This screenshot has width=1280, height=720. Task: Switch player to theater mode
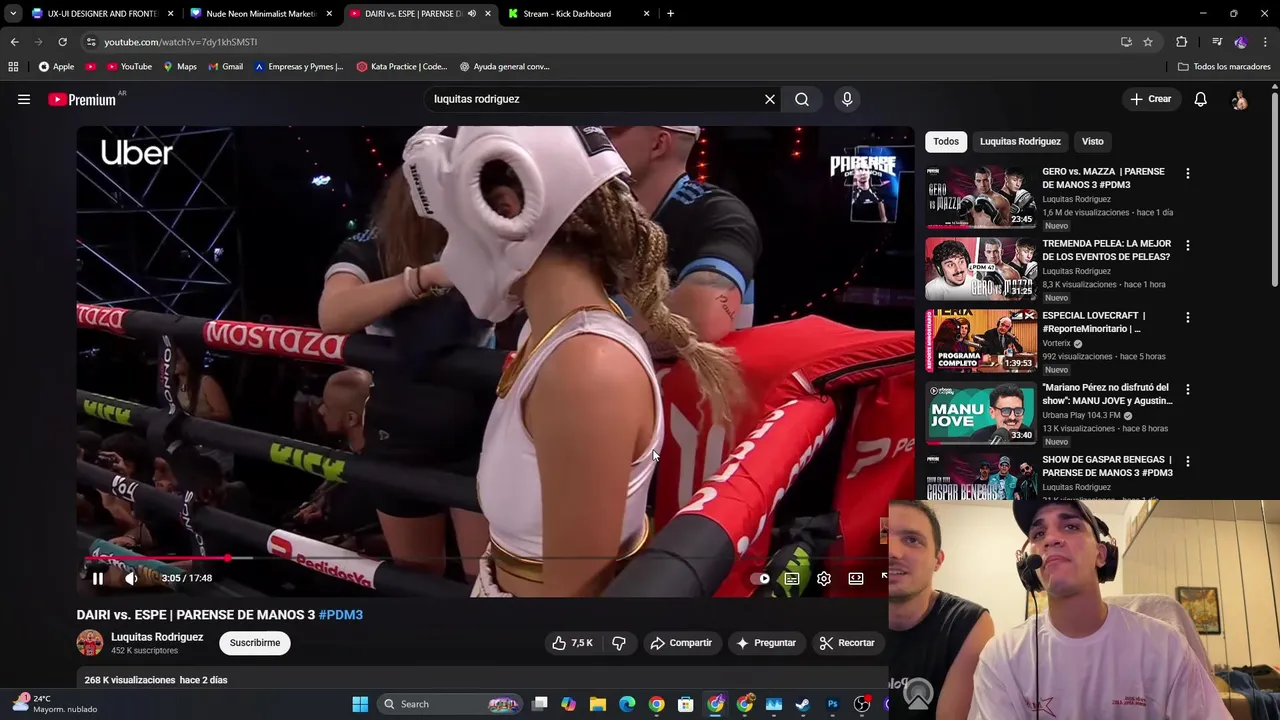(856, 578)
